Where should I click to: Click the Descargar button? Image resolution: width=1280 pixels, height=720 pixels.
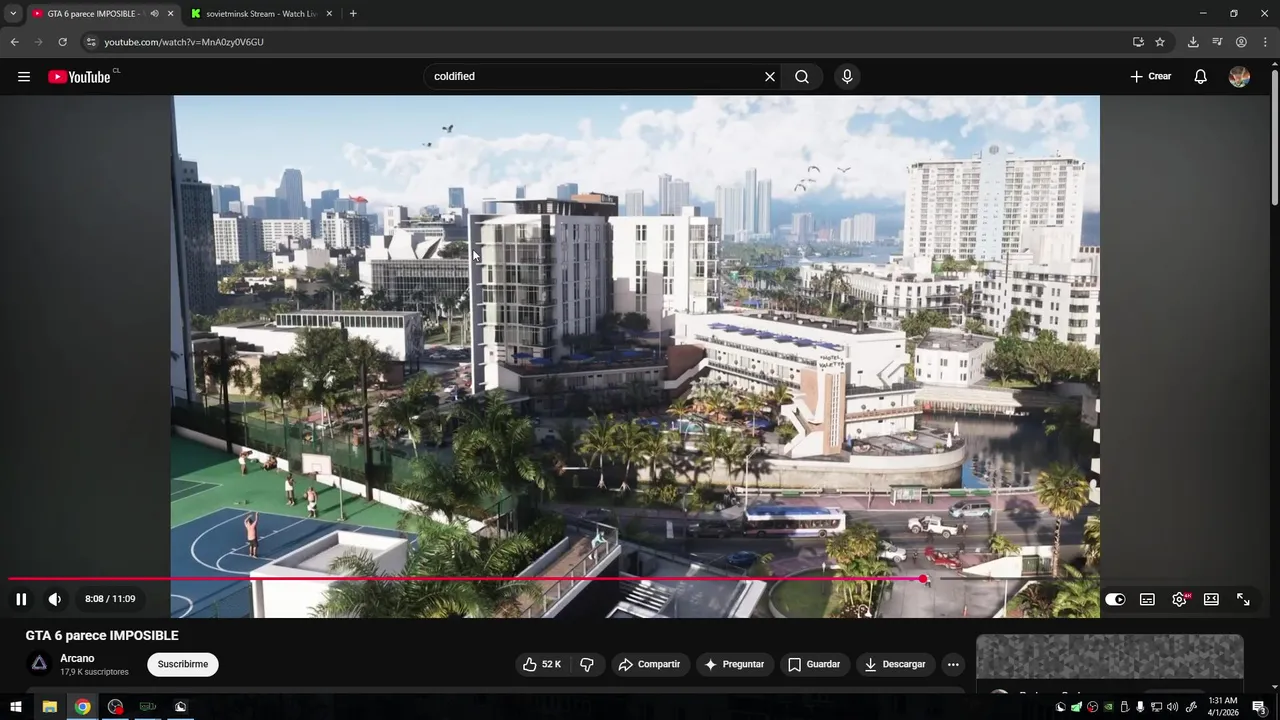pos(895,664)
